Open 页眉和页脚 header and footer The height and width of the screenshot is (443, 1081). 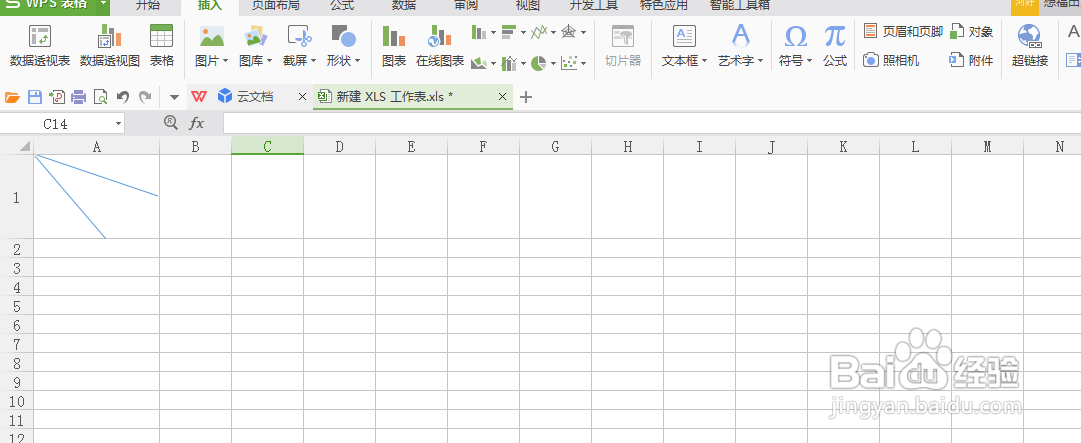click(x=902, y=31)
